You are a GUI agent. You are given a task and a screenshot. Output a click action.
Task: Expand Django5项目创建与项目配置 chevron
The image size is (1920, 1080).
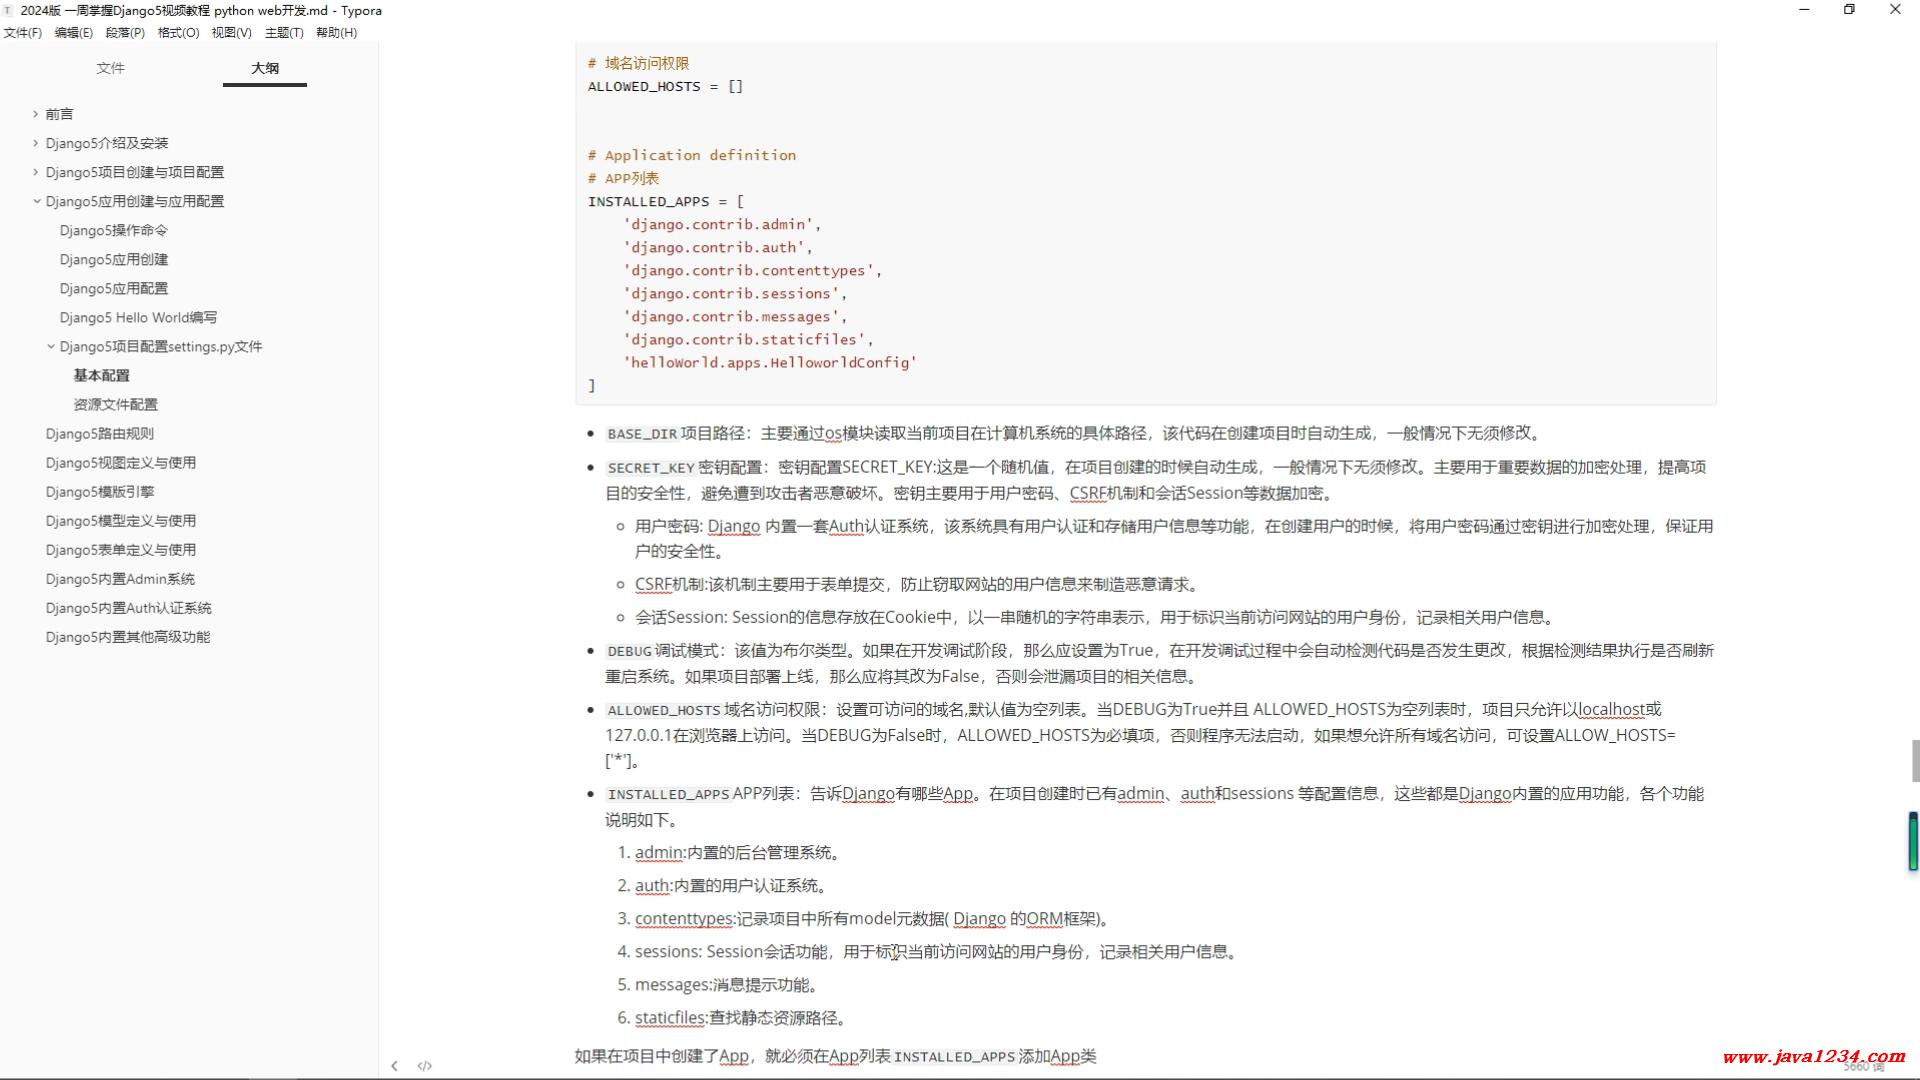[x=35, y=172]
